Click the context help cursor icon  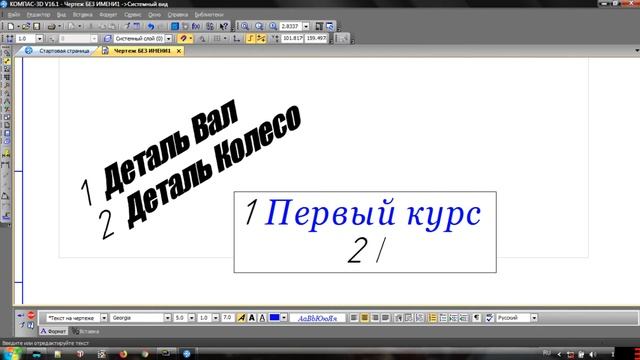223,27
